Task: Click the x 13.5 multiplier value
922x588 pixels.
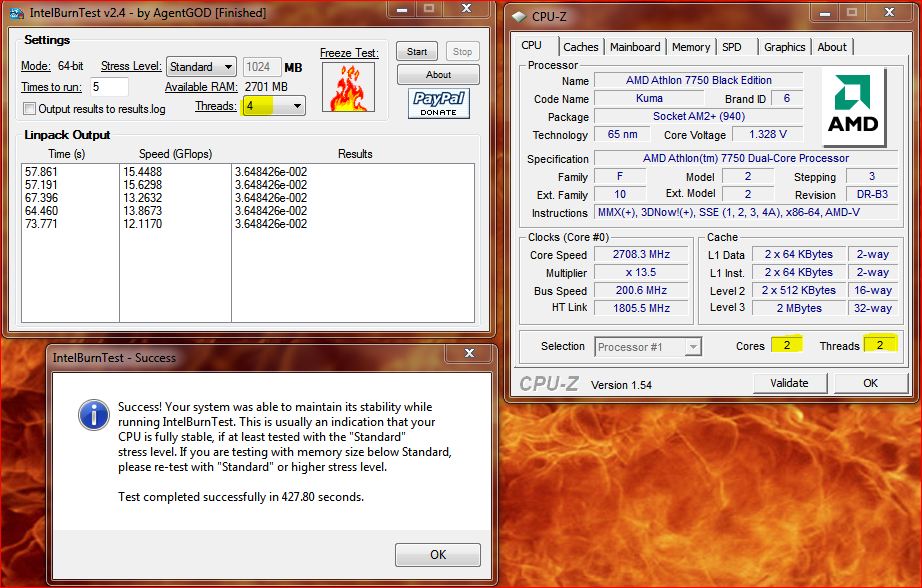Action: [642, 272]
